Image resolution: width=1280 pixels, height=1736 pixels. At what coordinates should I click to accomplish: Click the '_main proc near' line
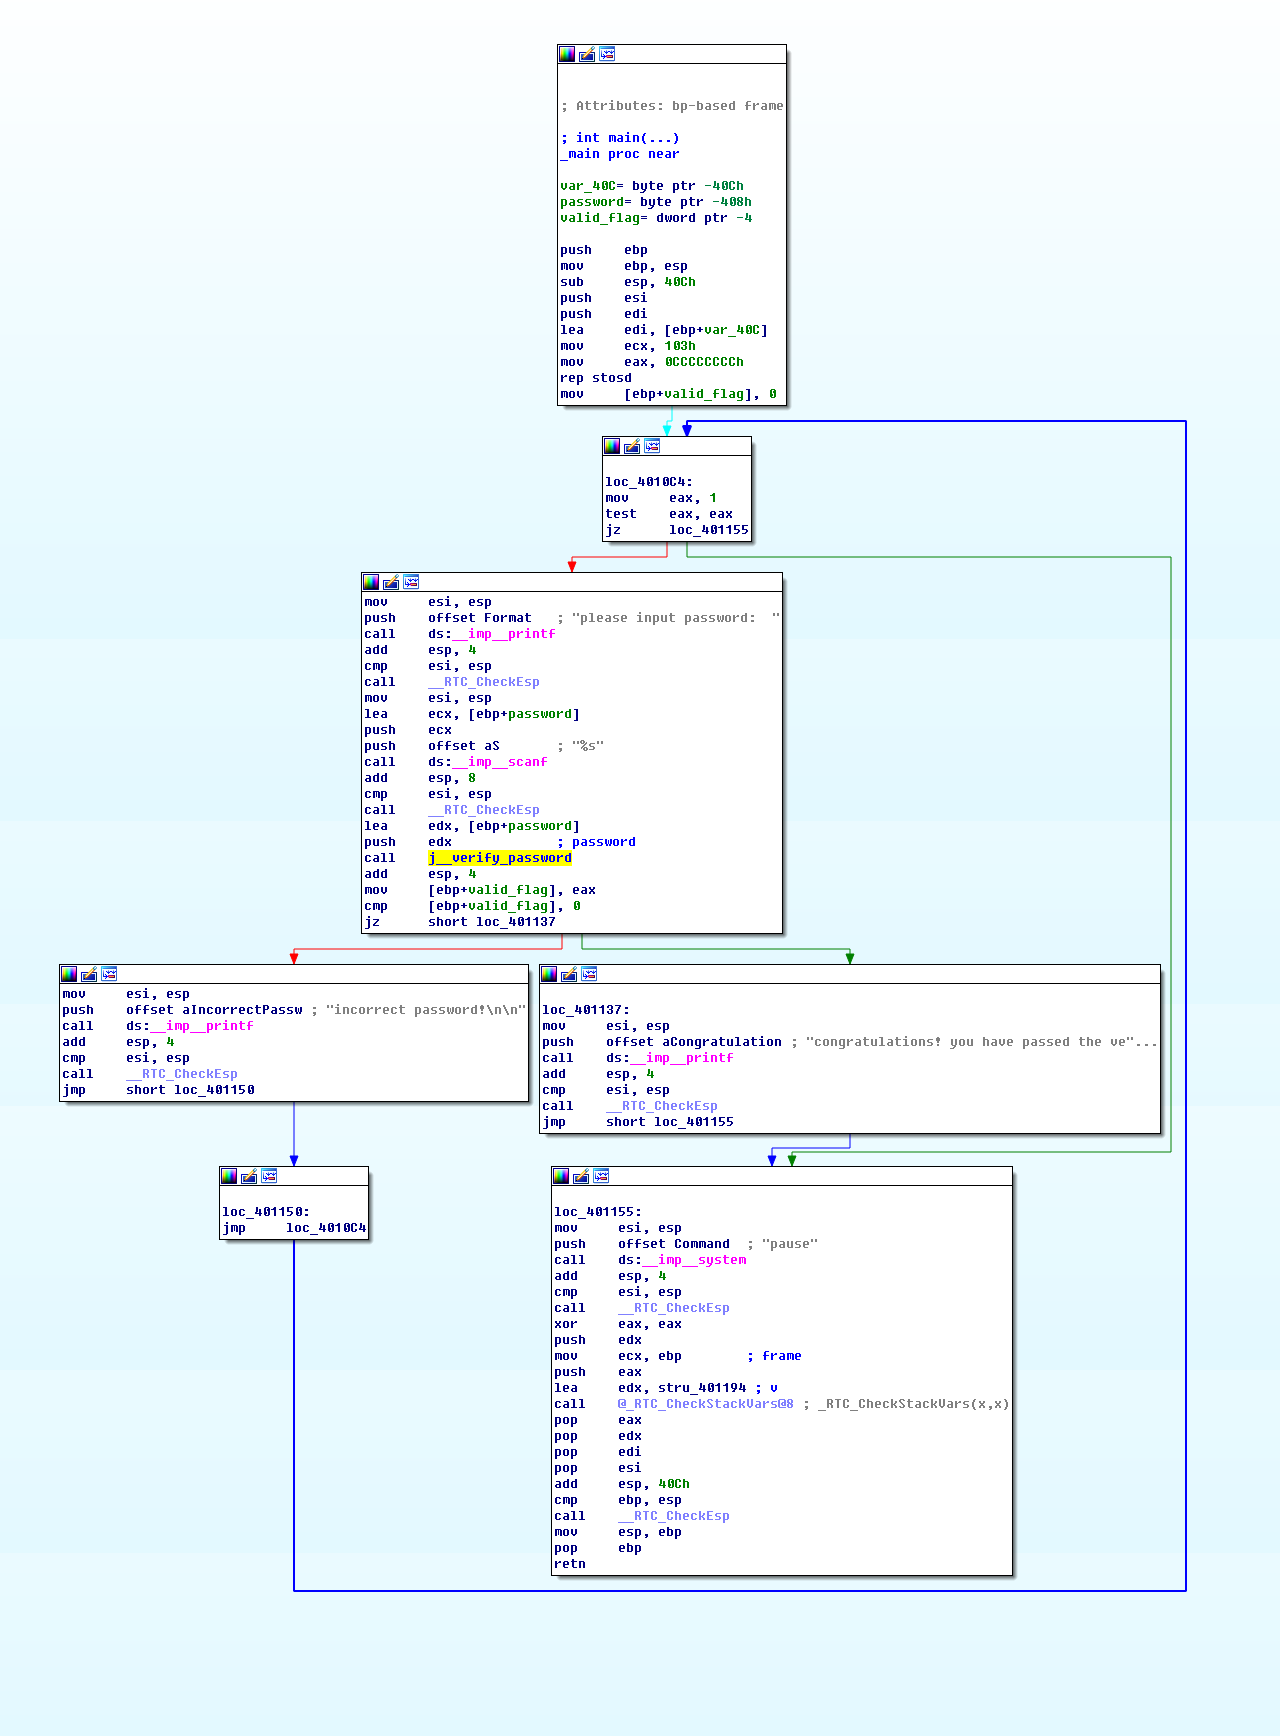click(x=620, y=154)
